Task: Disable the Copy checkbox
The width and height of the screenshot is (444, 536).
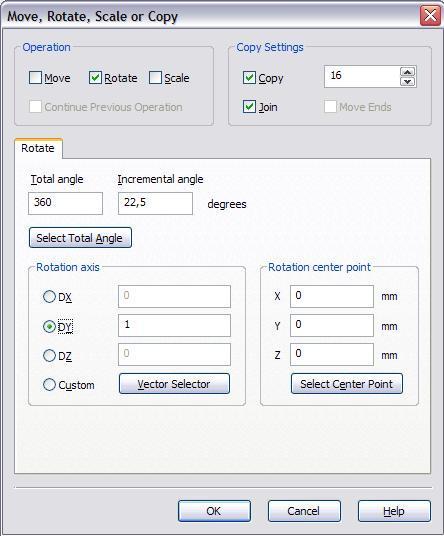Action: 249,78
